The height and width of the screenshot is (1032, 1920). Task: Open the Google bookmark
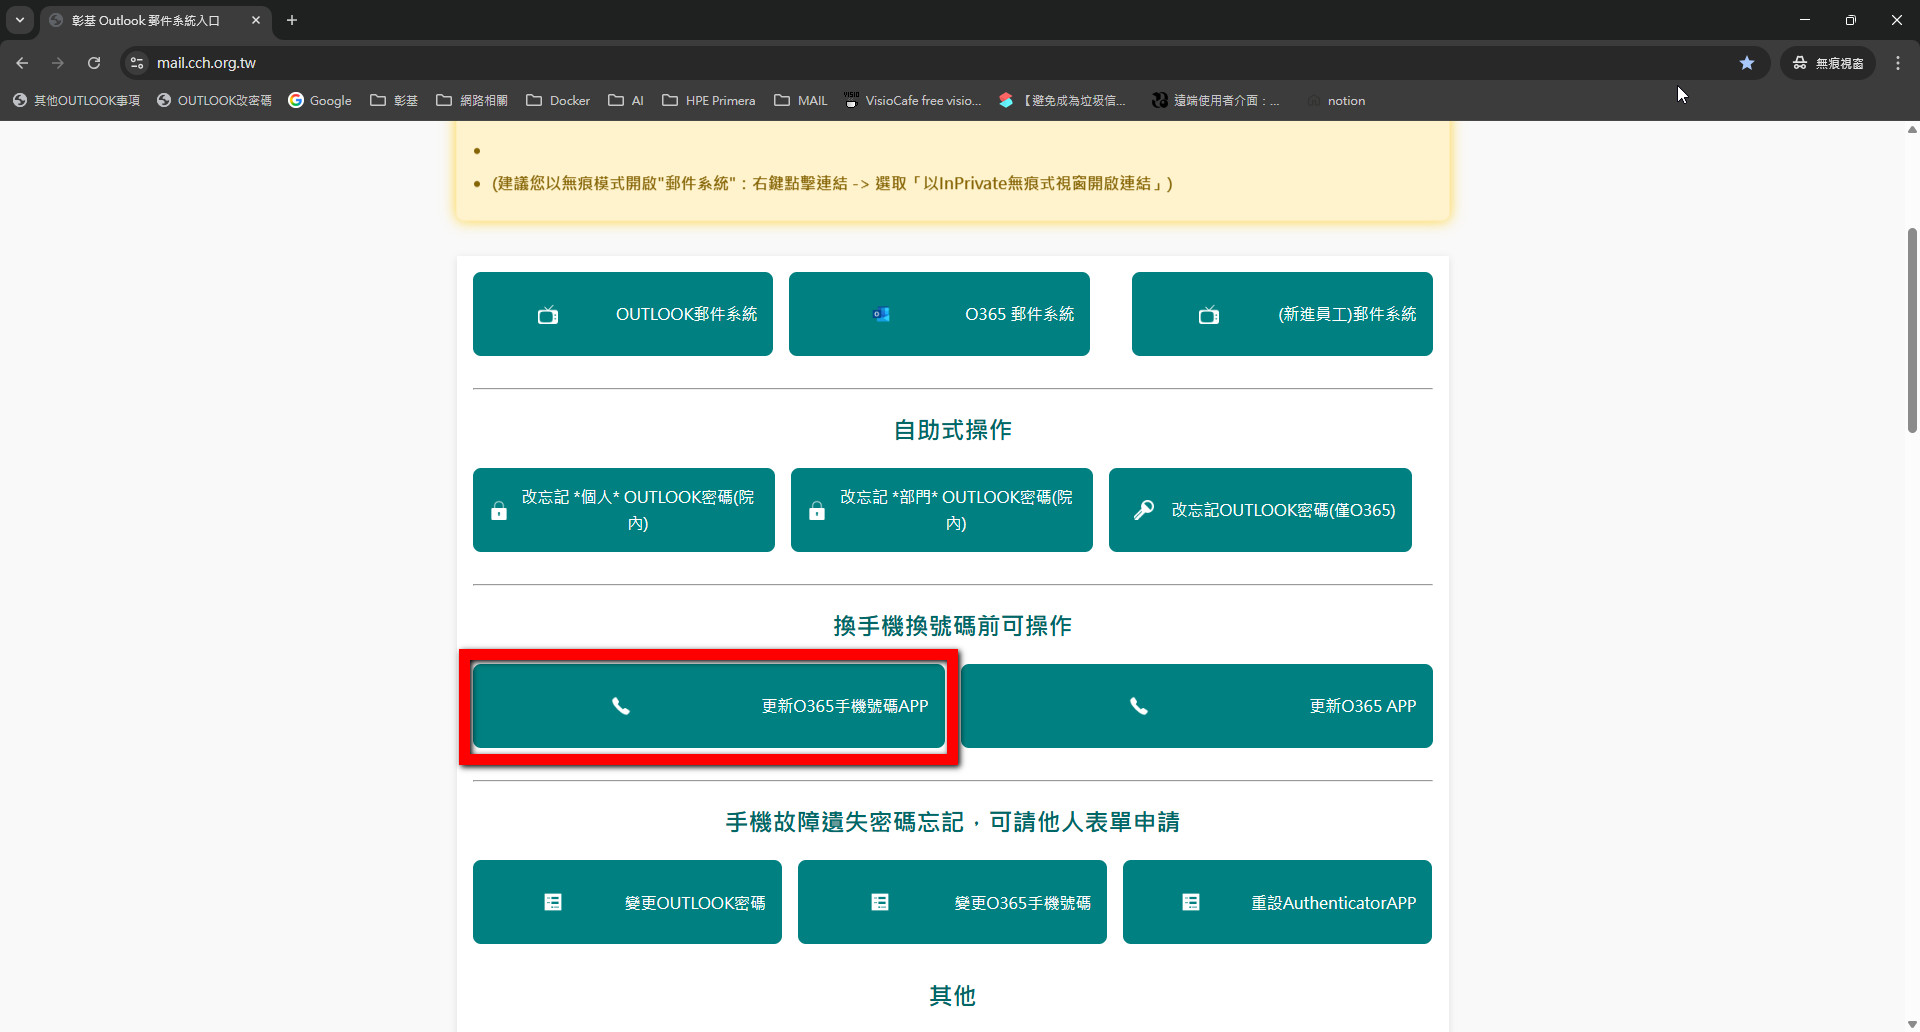[320, 101]
